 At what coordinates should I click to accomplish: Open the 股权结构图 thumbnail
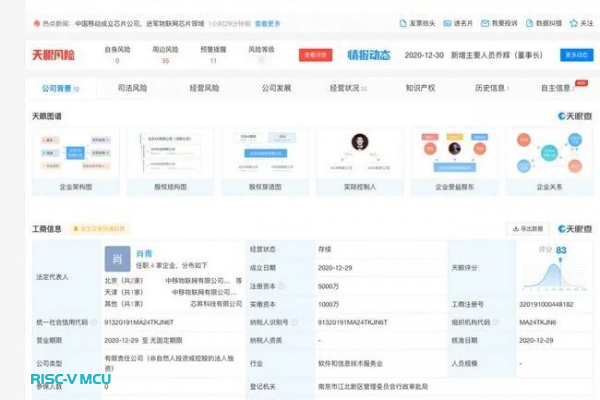tap(170, 162)
